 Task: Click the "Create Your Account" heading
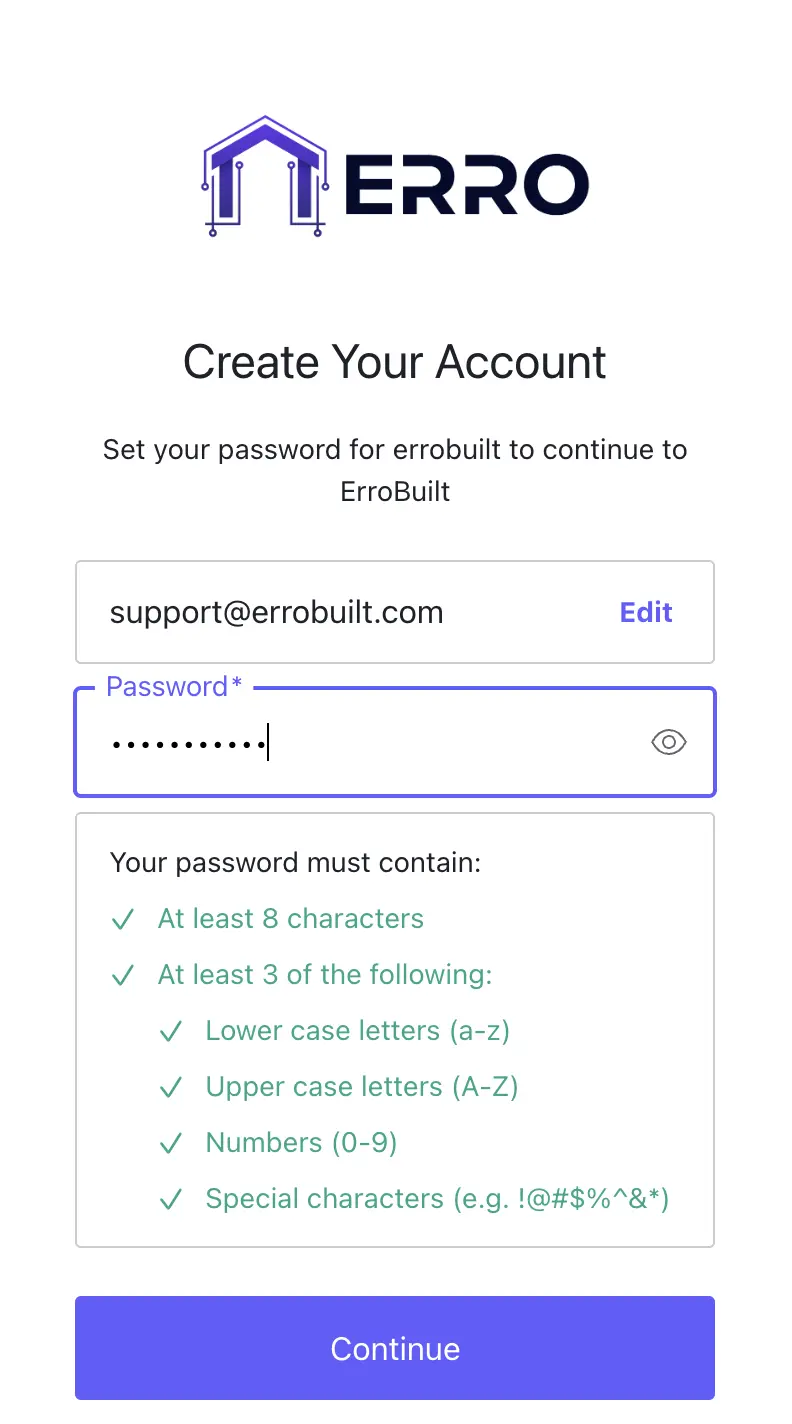click(395, 362)
